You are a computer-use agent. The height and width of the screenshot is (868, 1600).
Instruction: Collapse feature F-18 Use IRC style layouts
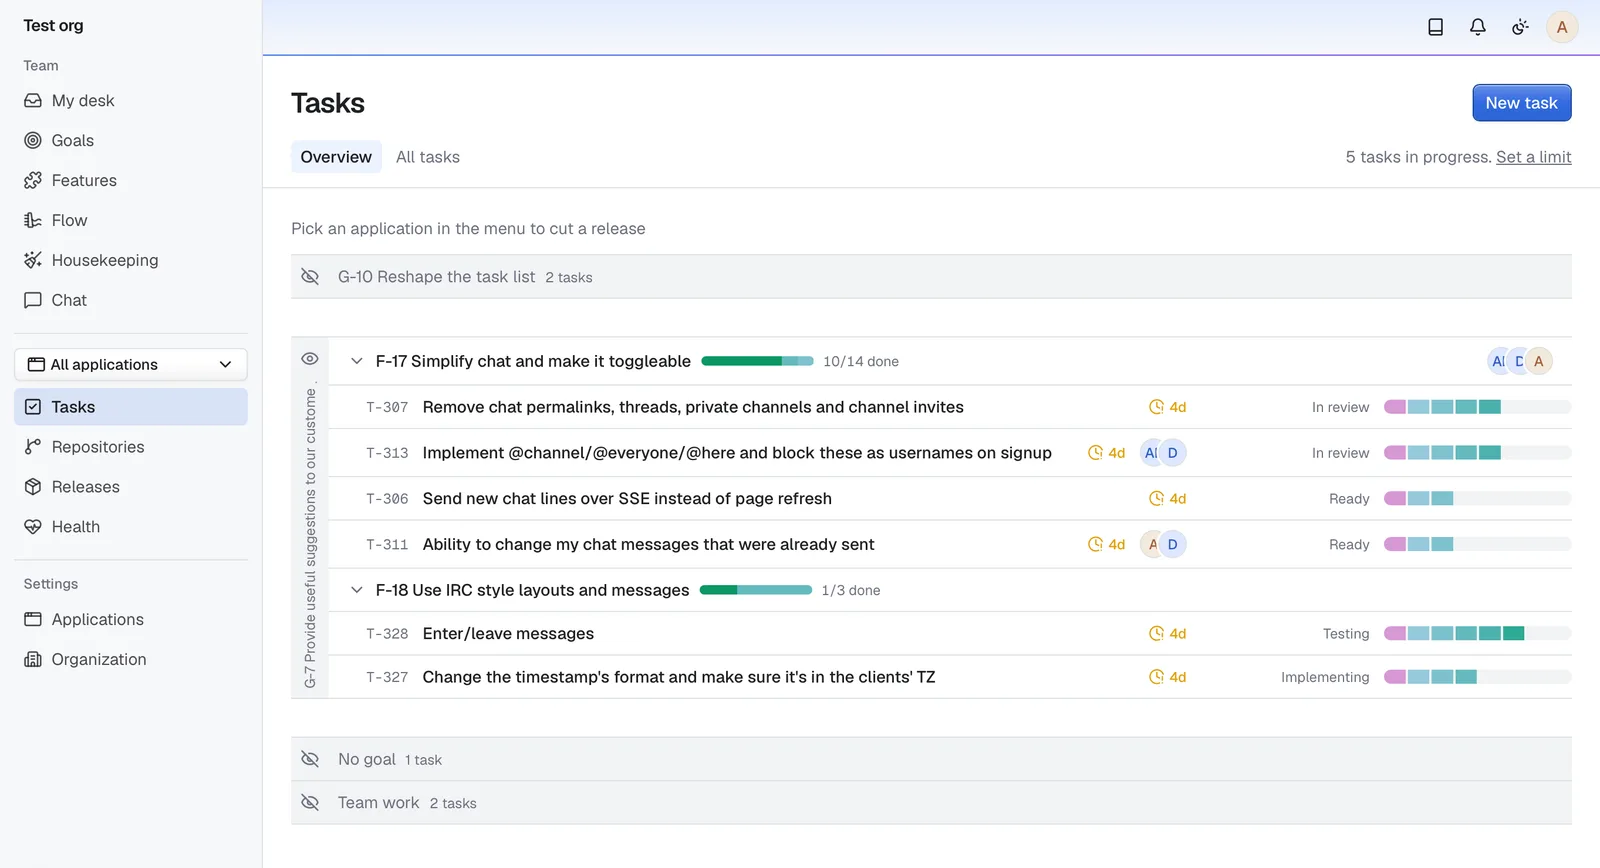(x=357, y=590)
